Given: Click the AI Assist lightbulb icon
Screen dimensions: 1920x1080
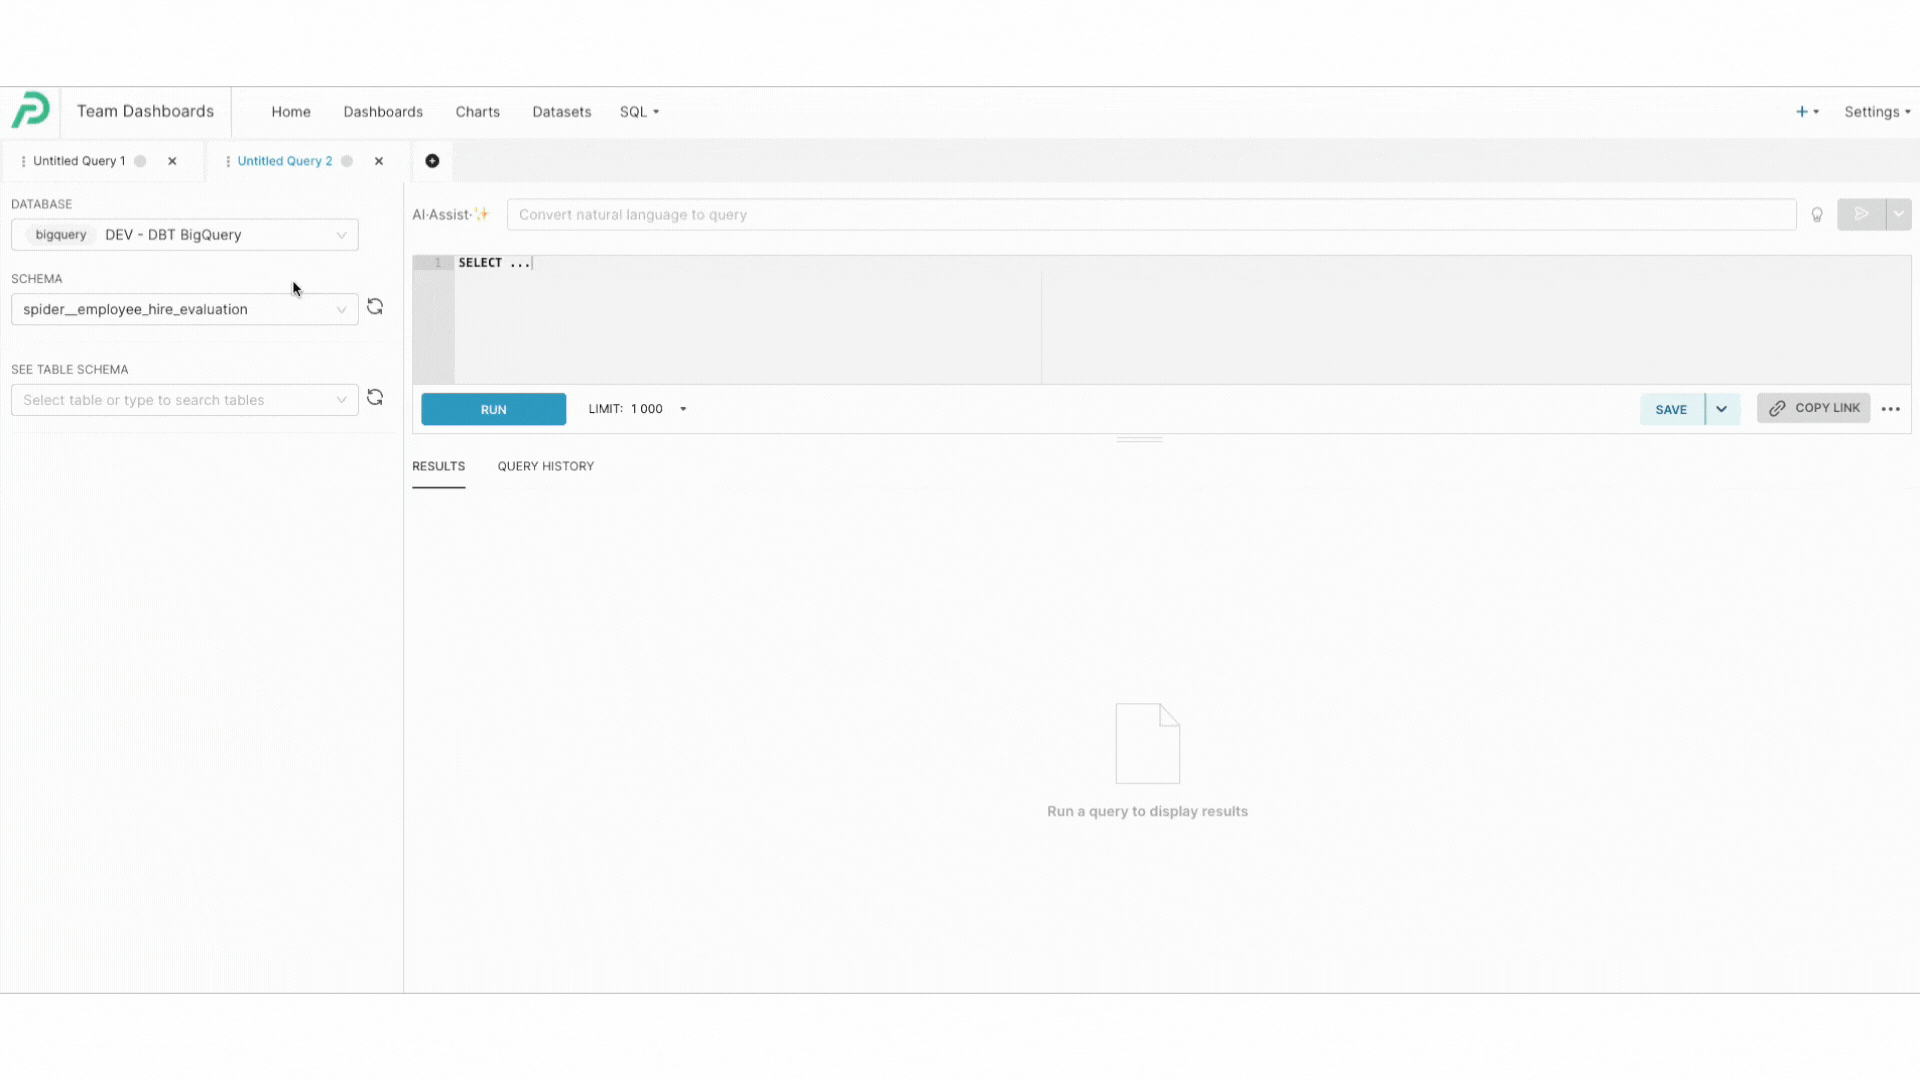Looking at the screenshot, I should [1817, 215].
